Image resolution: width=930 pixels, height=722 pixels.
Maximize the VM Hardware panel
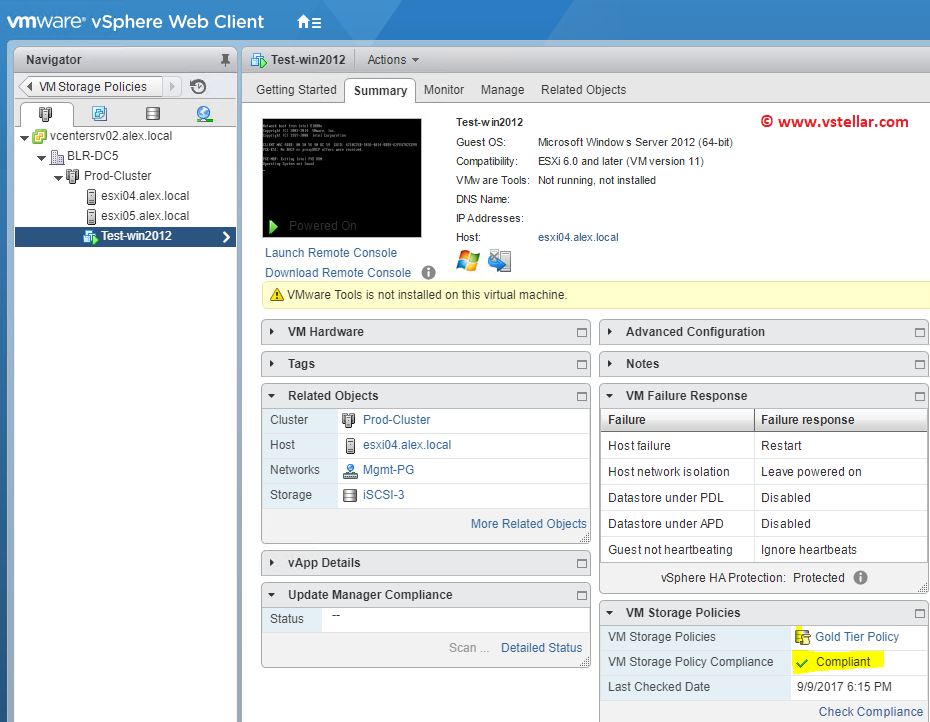[581, 332]
